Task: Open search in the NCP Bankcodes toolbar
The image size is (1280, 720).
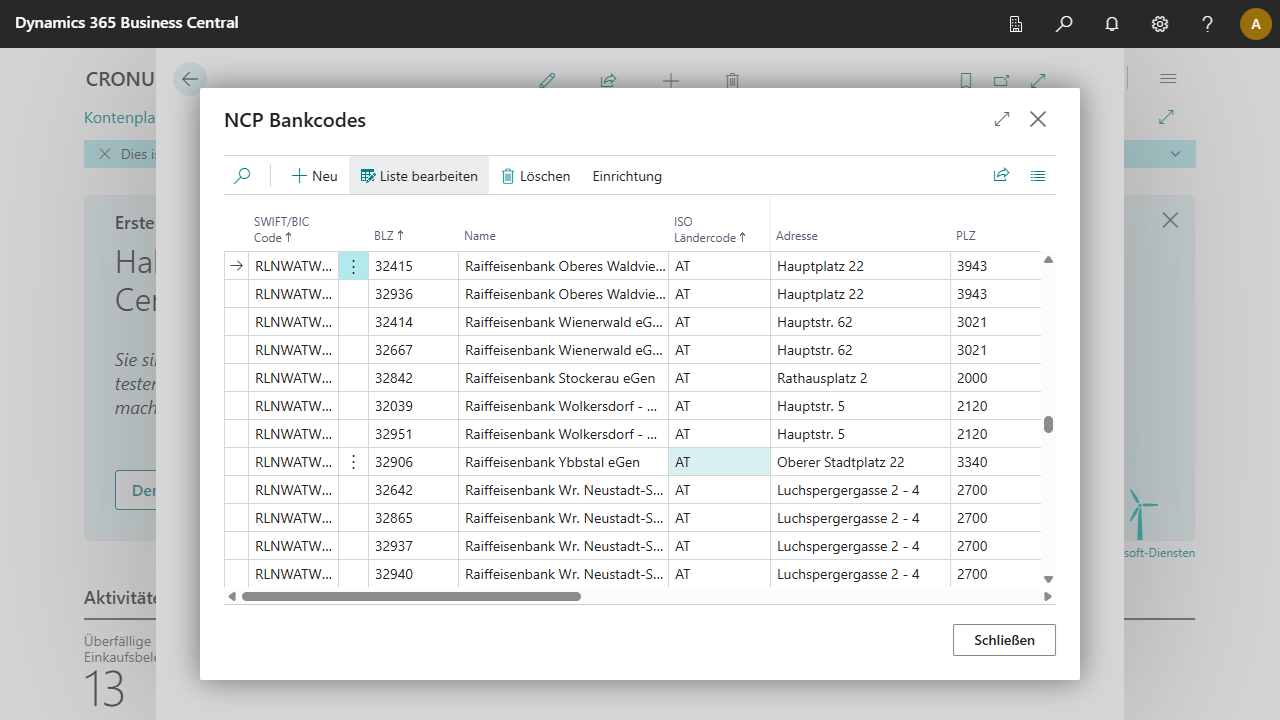Action: click(x=242, y=176)
